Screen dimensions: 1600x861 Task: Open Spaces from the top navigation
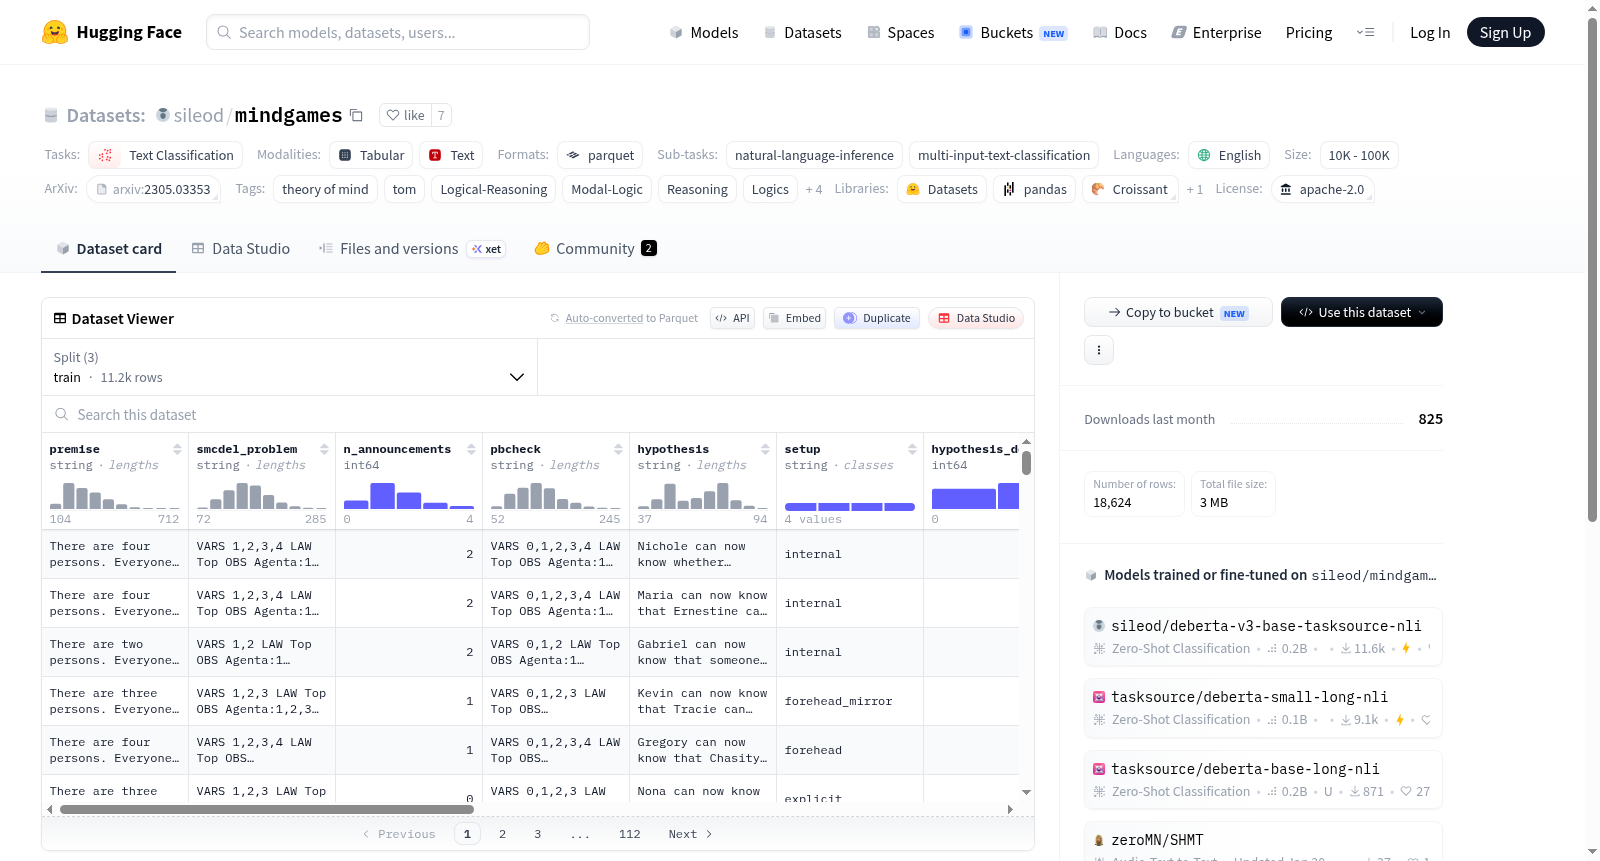[900, 32]
